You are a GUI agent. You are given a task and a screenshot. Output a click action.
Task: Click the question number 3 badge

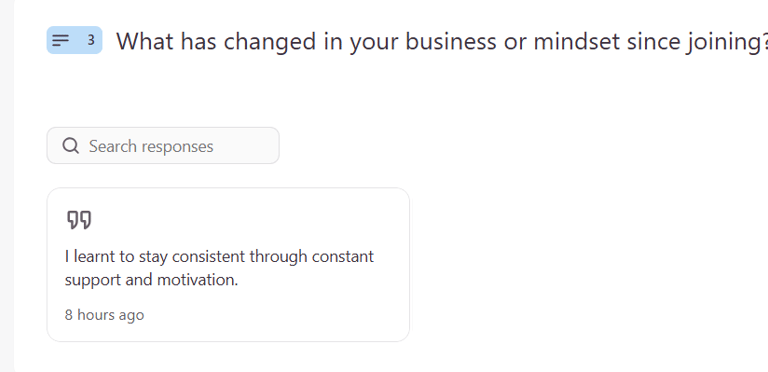(x=91, y=40)
